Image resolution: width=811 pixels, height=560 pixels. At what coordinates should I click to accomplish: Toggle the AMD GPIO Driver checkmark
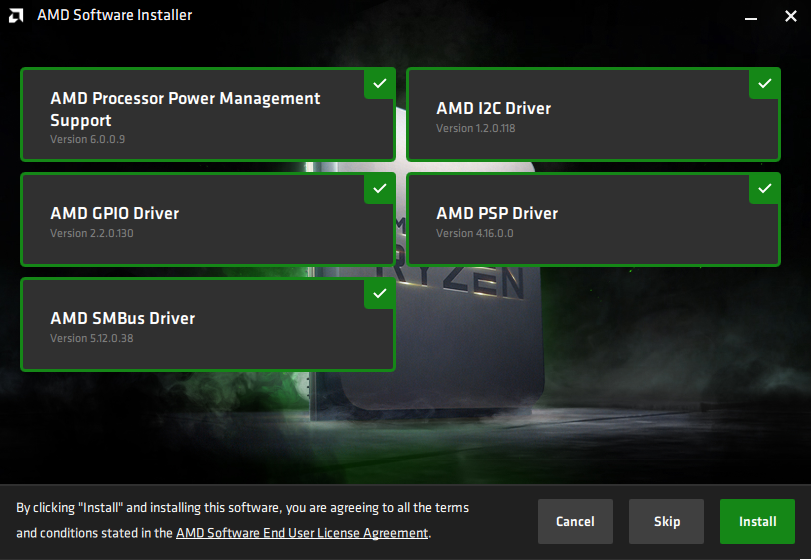coord(380,188)
